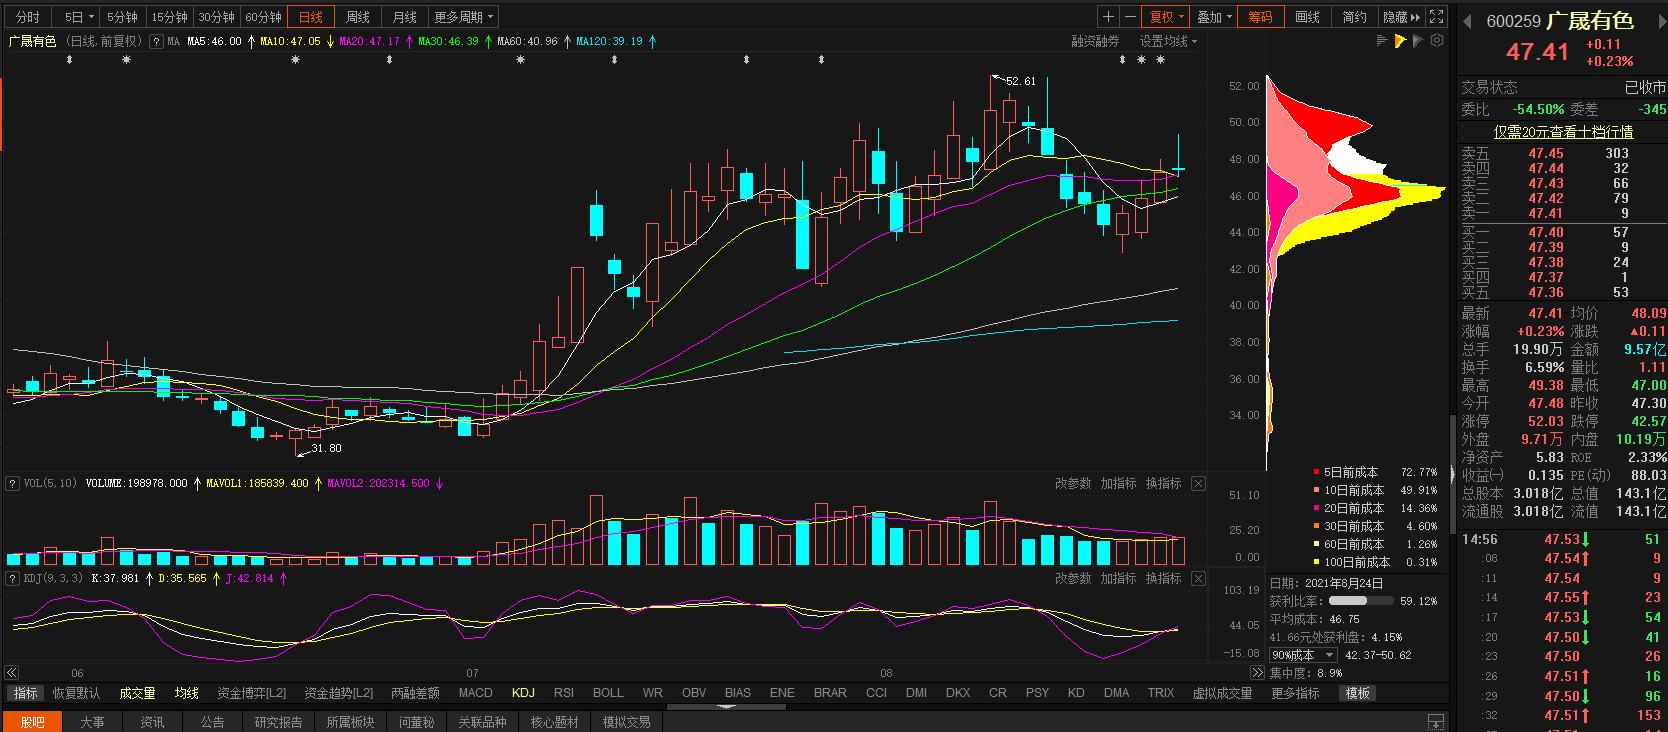Screen dimensions: 1668x732
Task: Open the 更多周期 more periods dropdown
Action: point(463,17)
